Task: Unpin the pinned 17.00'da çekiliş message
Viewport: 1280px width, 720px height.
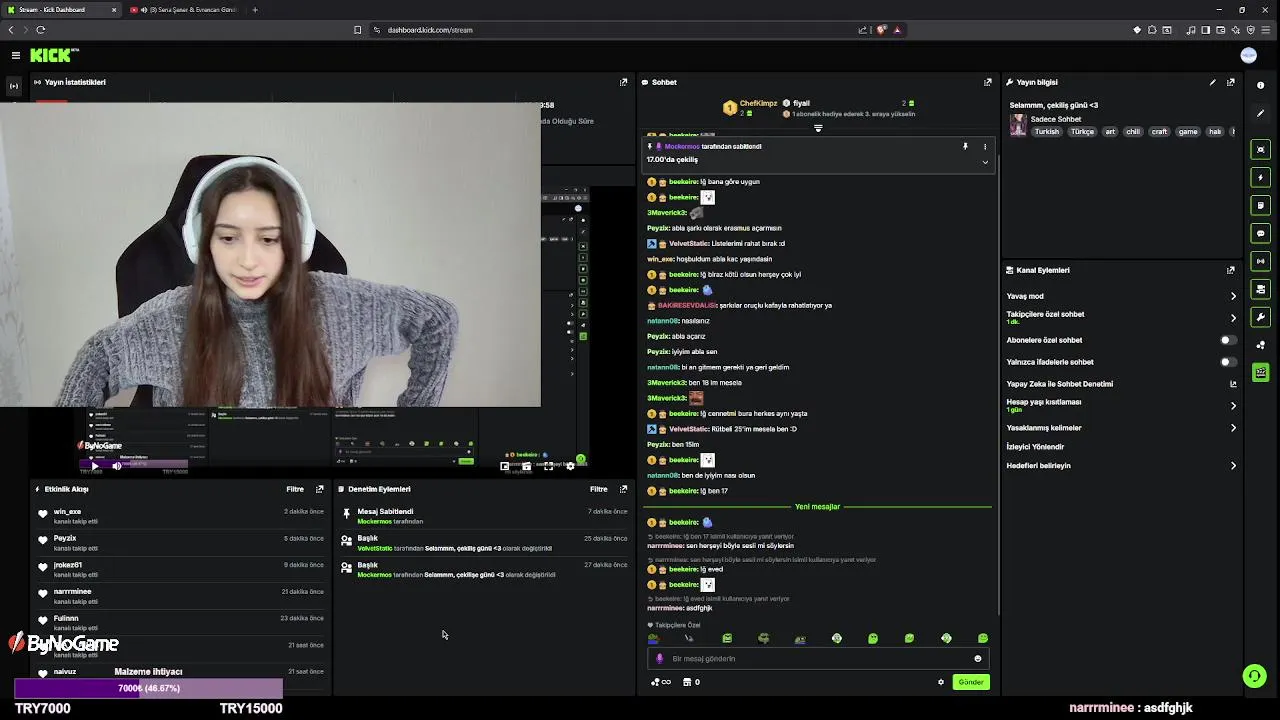Action: pyautogui.click(x=965, y=147)
